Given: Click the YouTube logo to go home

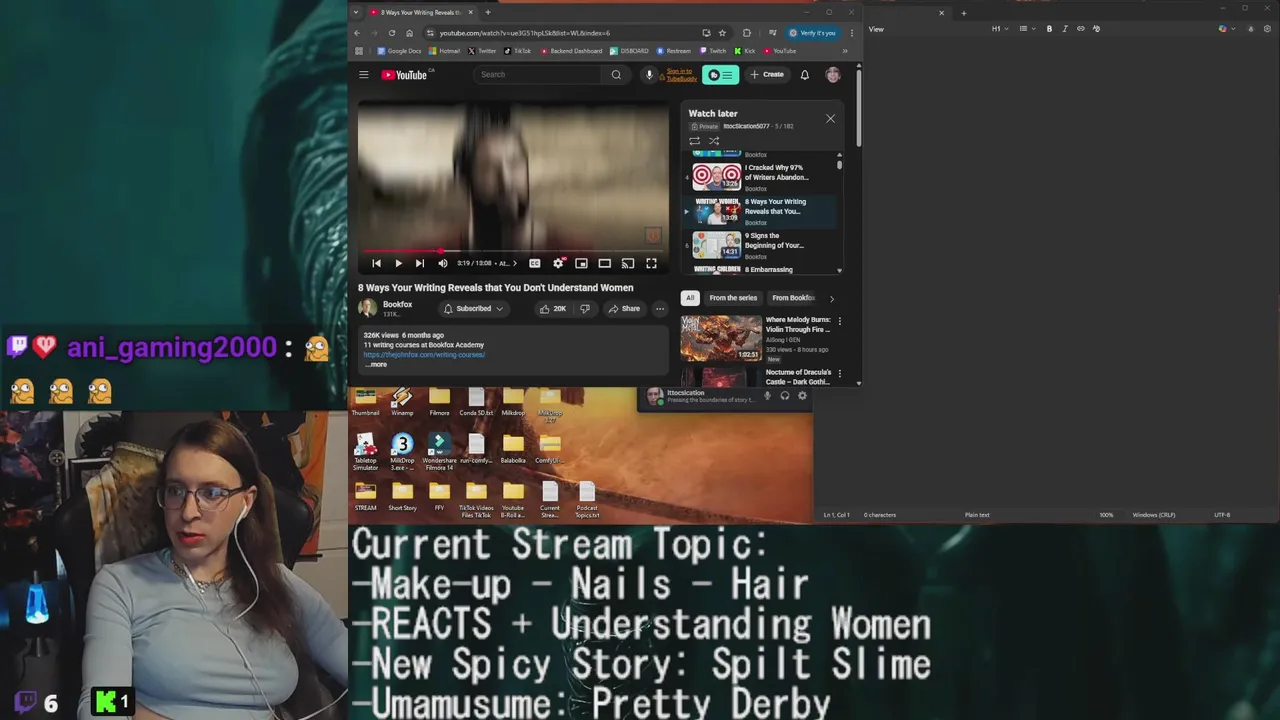Looking at the screenshot, I should pos(404,74).
